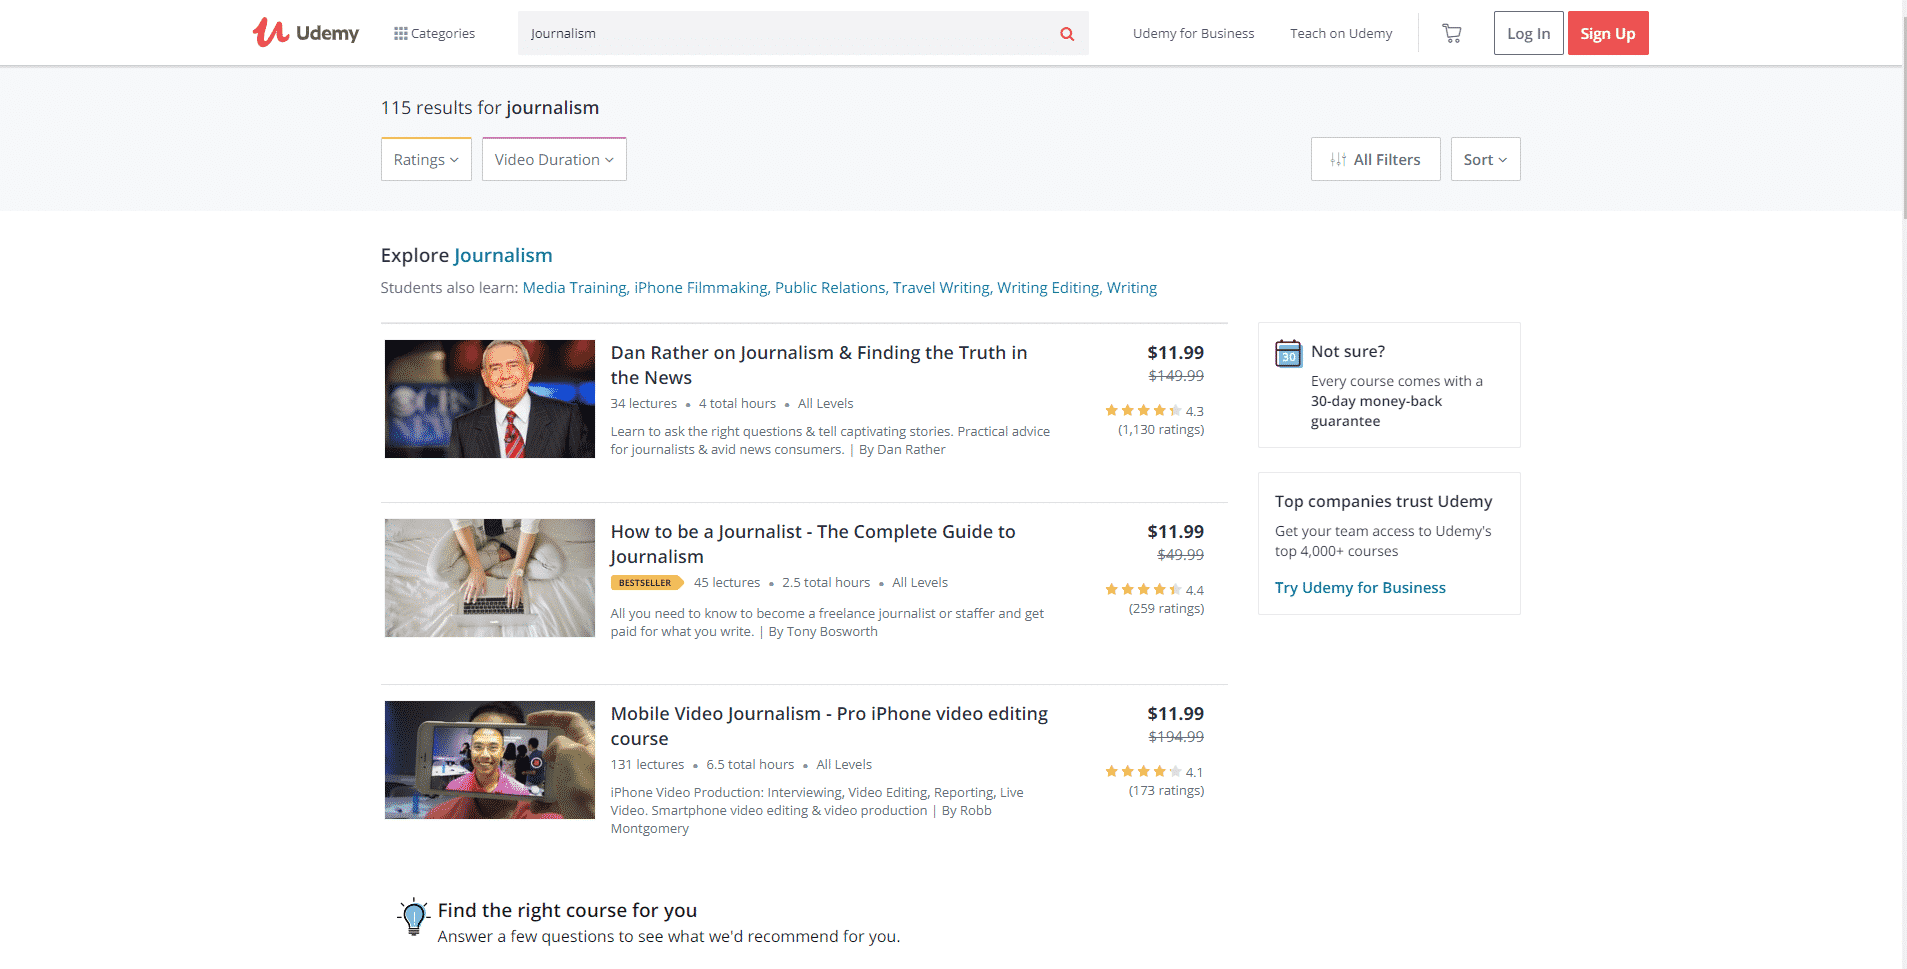The image size is (1907, 969).
Task: Open Mobile Video Journalism course title
Action: coord(829,726)
